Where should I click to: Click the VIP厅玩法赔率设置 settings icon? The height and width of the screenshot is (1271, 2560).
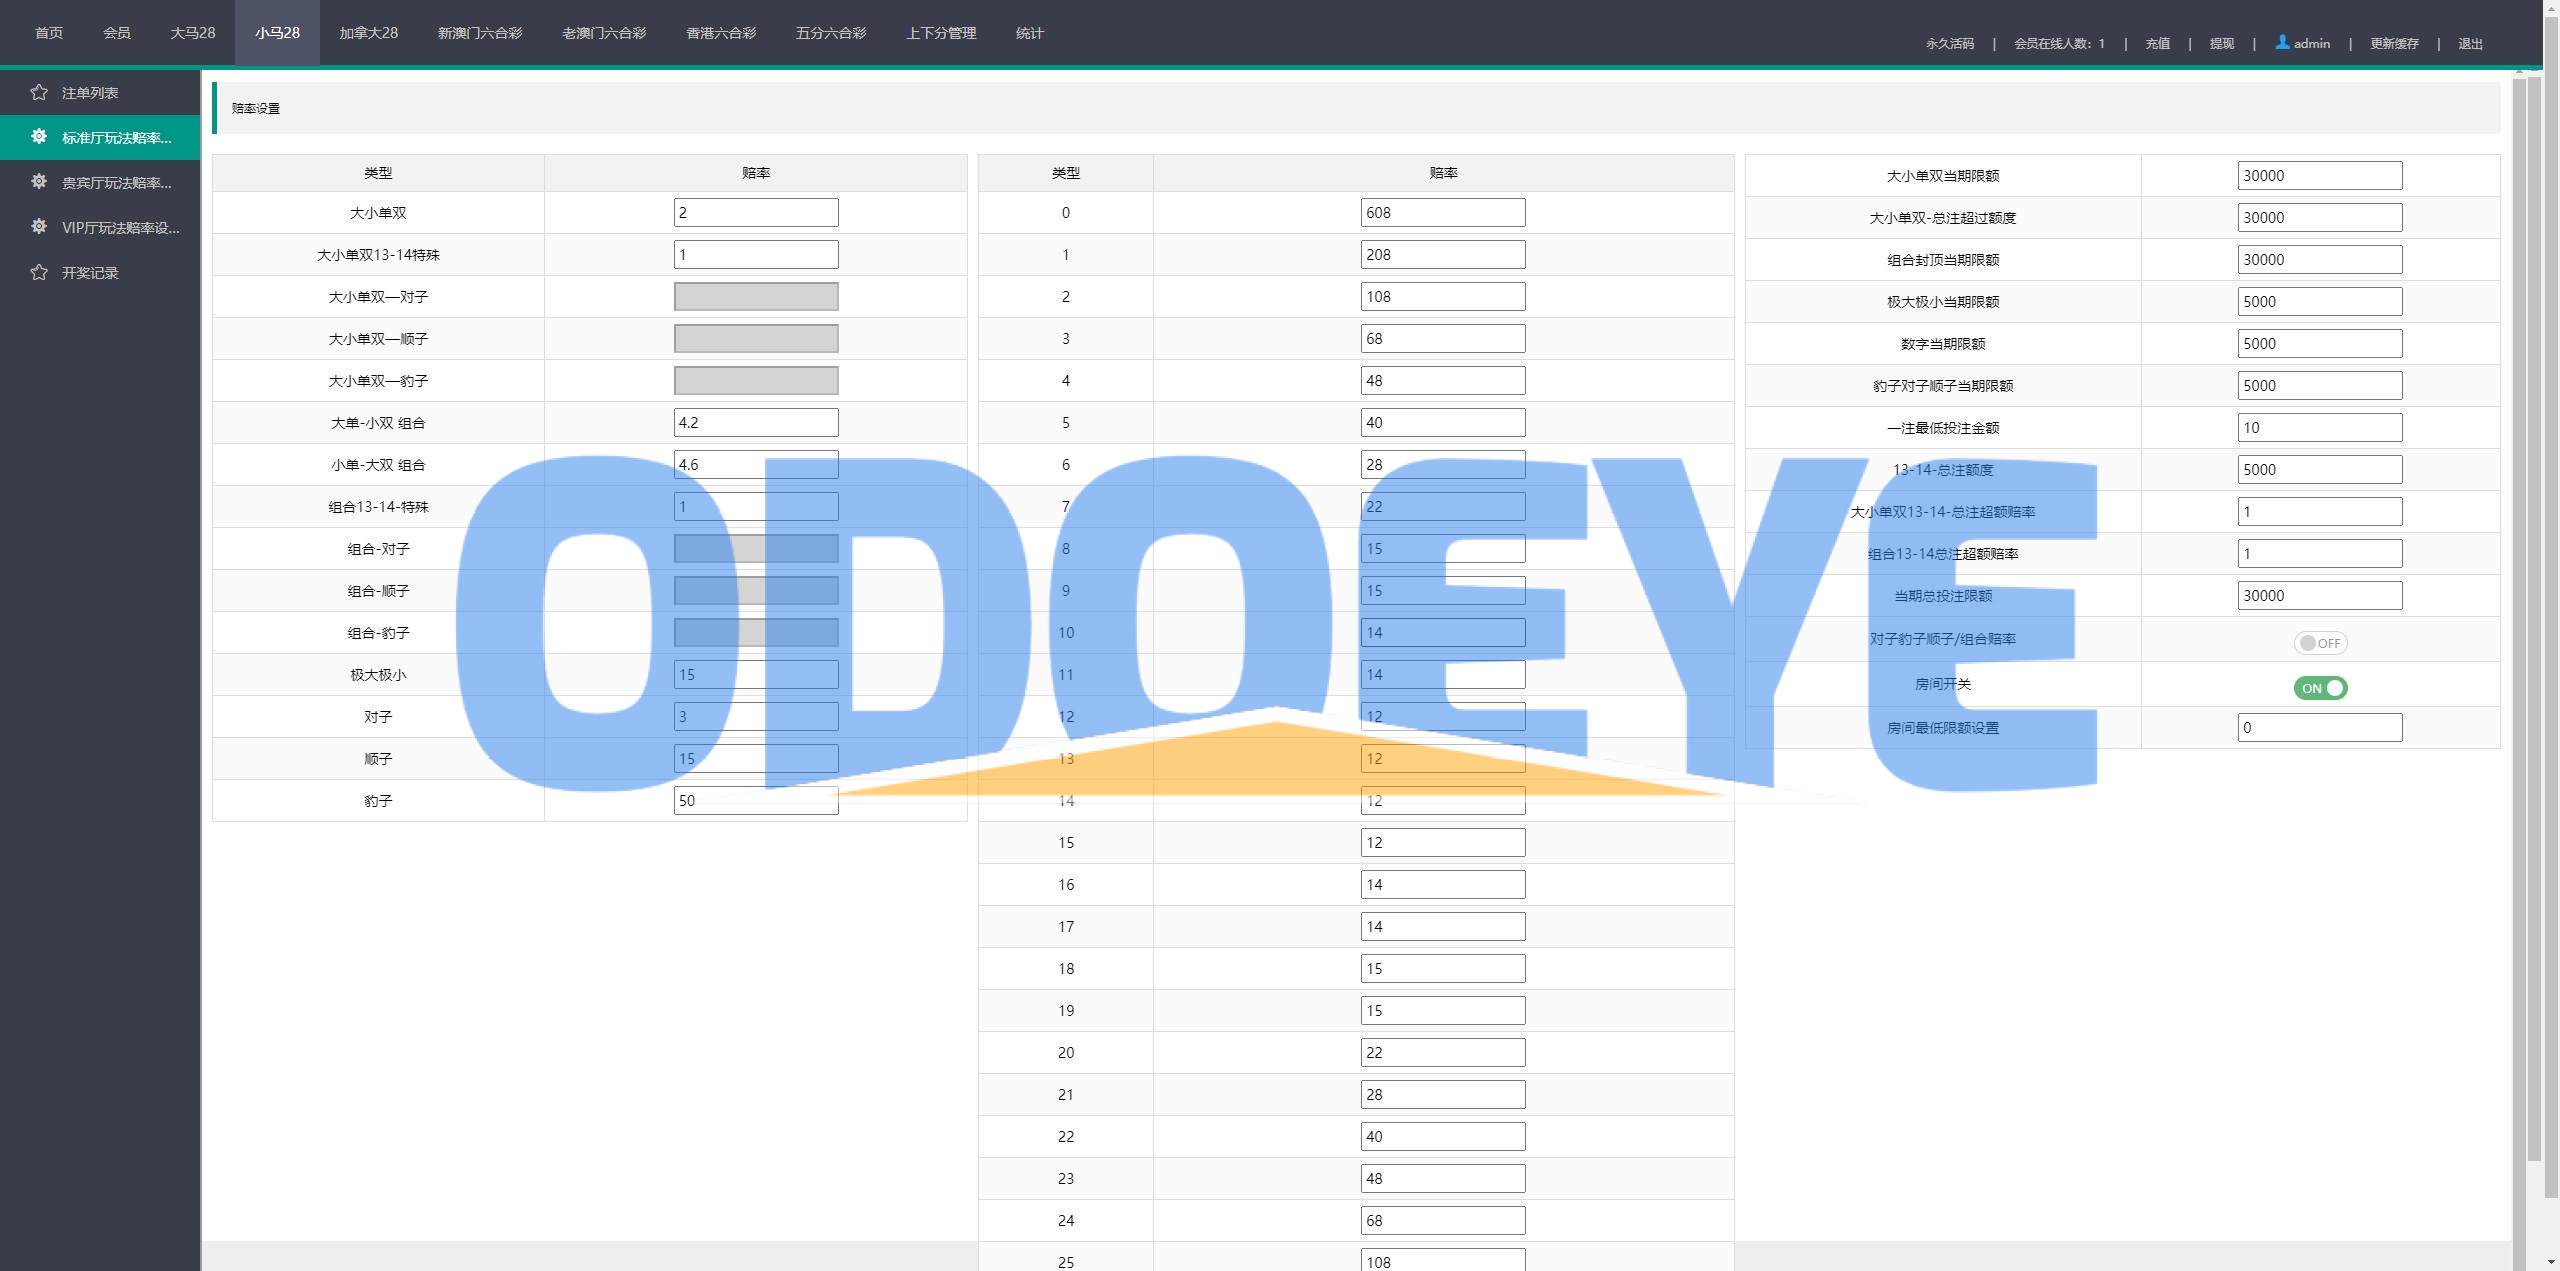coord(38,227)
